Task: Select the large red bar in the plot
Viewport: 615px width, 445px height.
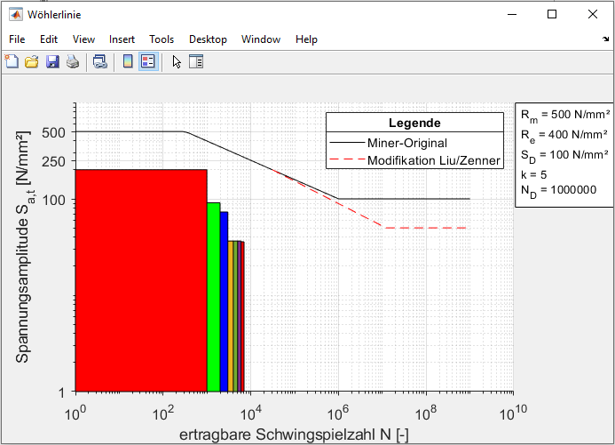Action: point(140,280)
